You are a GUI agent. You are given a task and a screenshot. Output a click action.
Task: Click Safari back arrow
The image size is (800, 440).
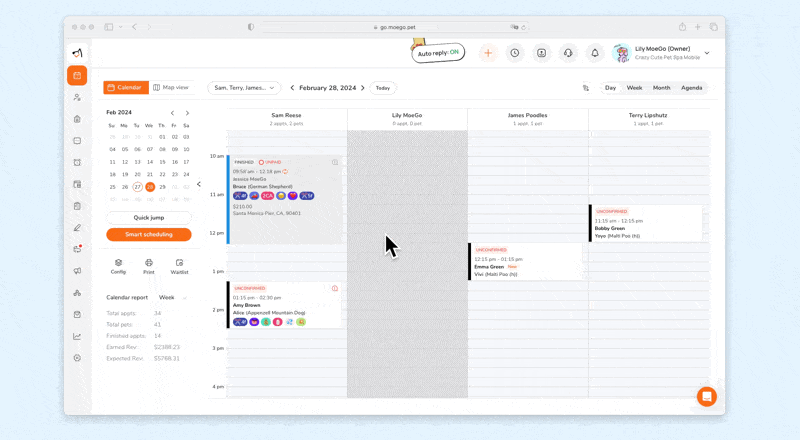[x=135, y=27]
